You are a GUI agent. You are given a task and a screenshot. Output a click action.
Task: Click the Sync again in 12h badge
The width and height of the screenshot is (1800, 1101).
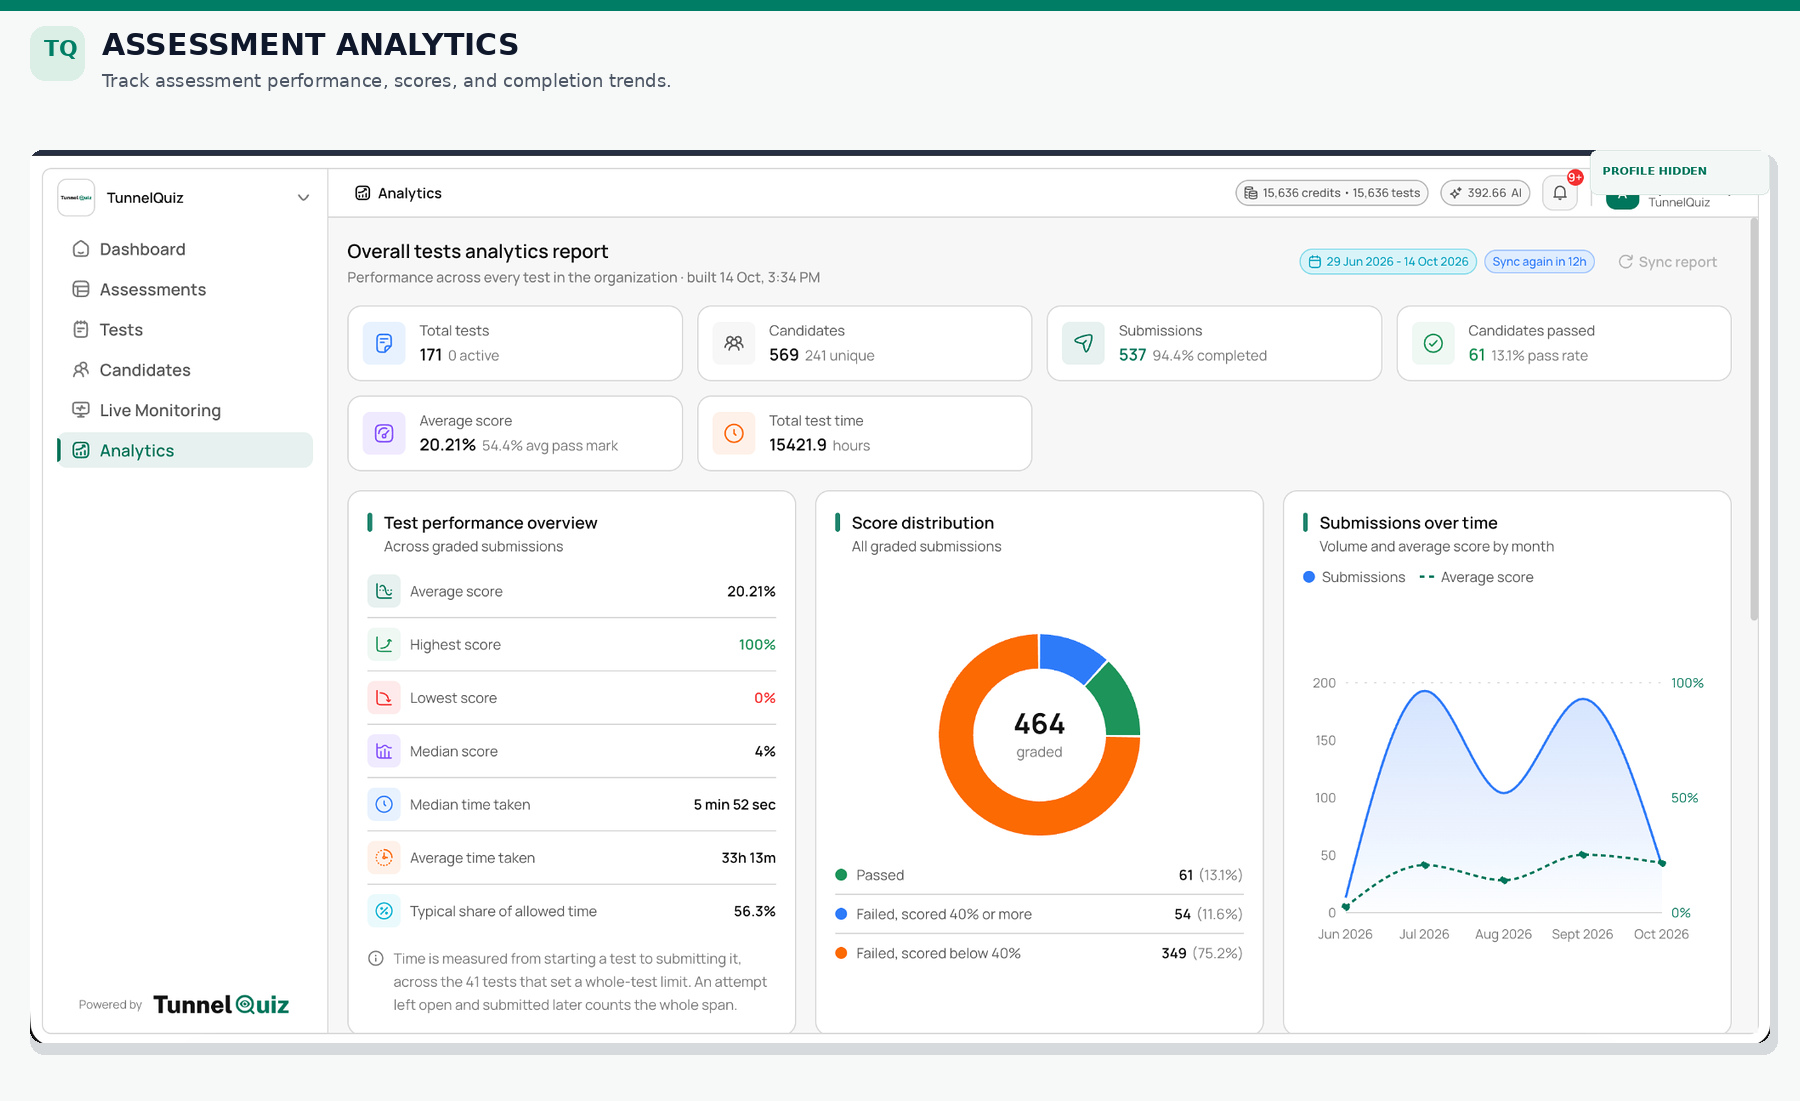click(x=1539, y=261)
